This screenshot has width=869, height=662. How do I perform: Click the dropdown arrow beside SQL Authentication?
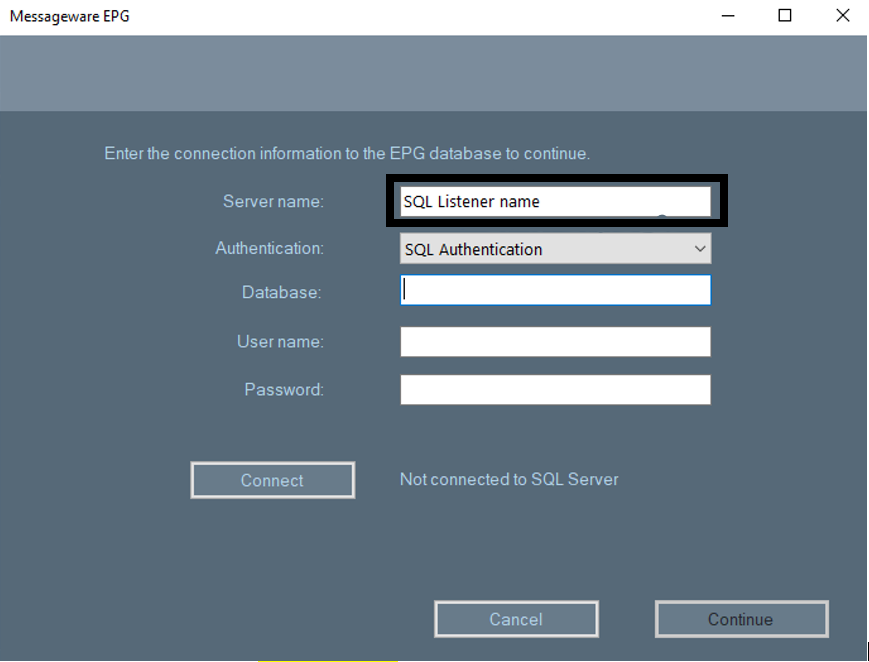click(x=700, y=248)
